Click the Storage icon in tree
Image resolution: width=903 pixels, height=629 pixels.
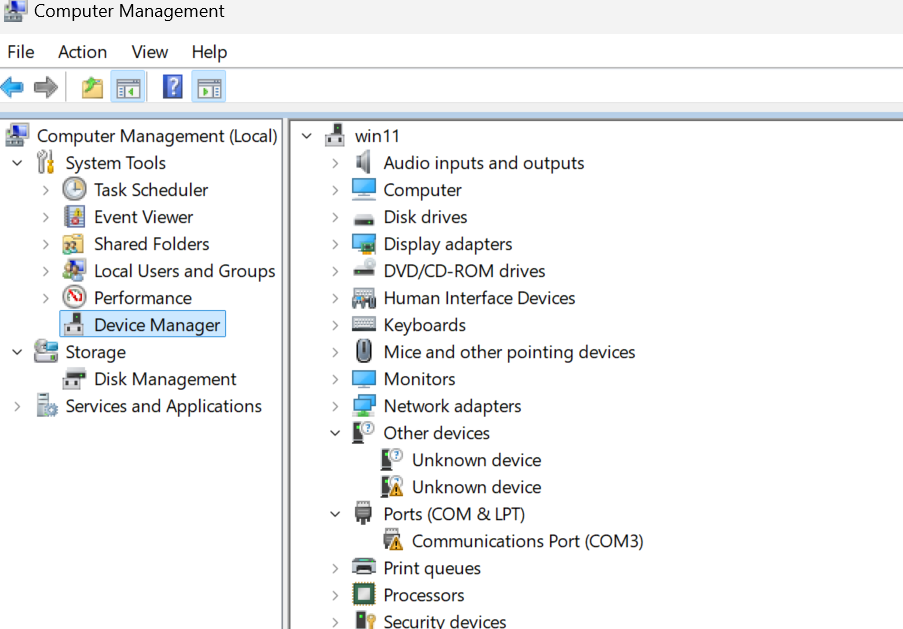point(45,351)
